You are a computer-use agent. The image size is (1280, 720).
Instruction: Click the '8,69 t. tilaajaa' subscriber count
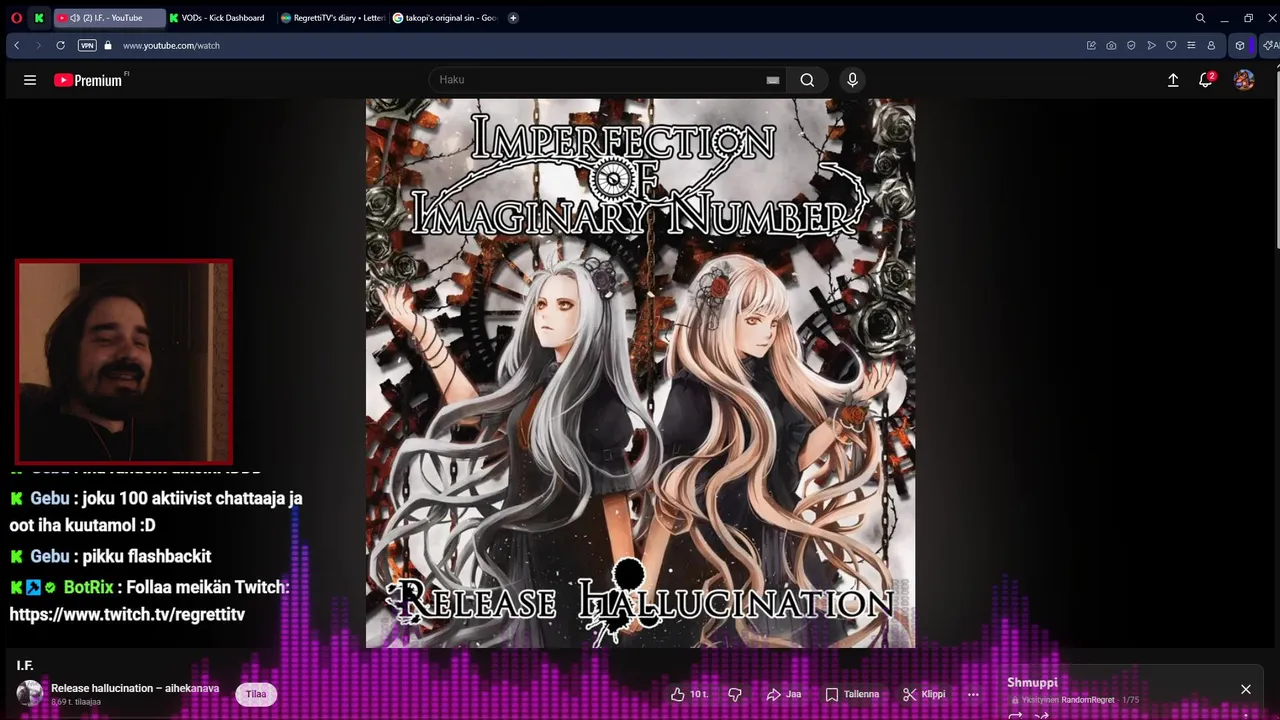pos(76,702)
